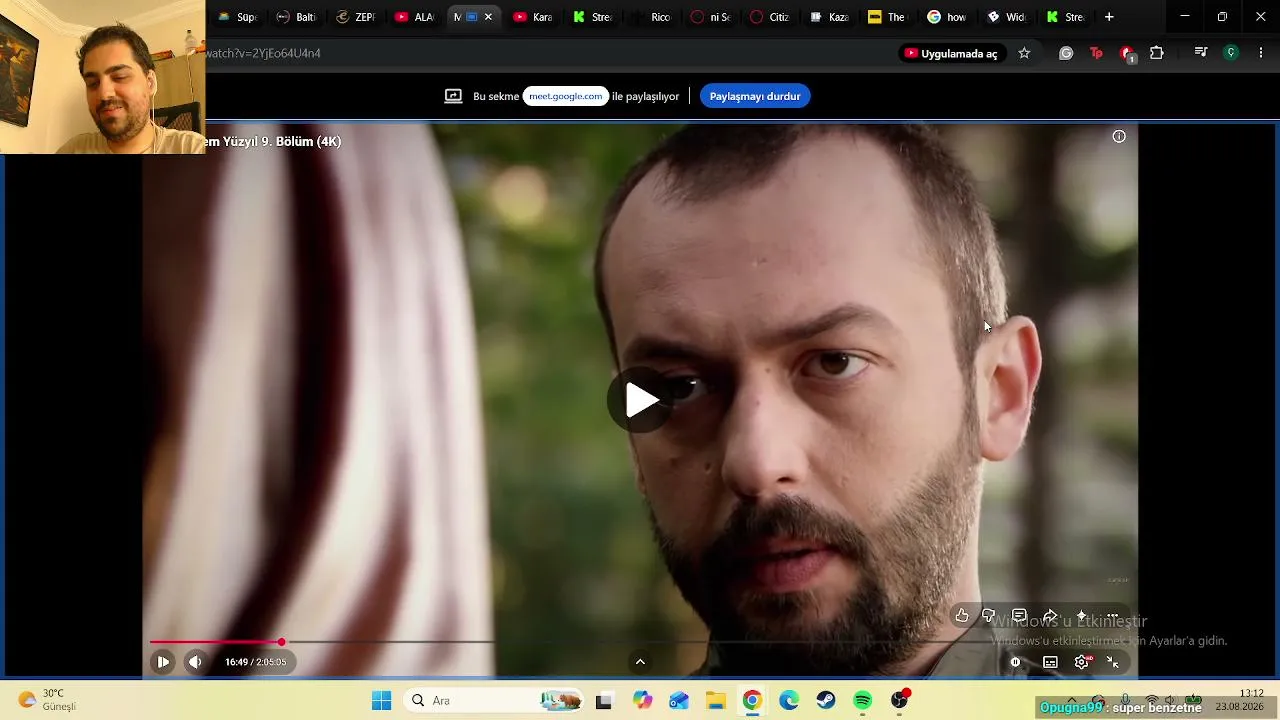This screenshot has width=1280, height=720.
Task: Switch to the ZEPI tab
Action: pyautogui.click(x=357, y=17)
